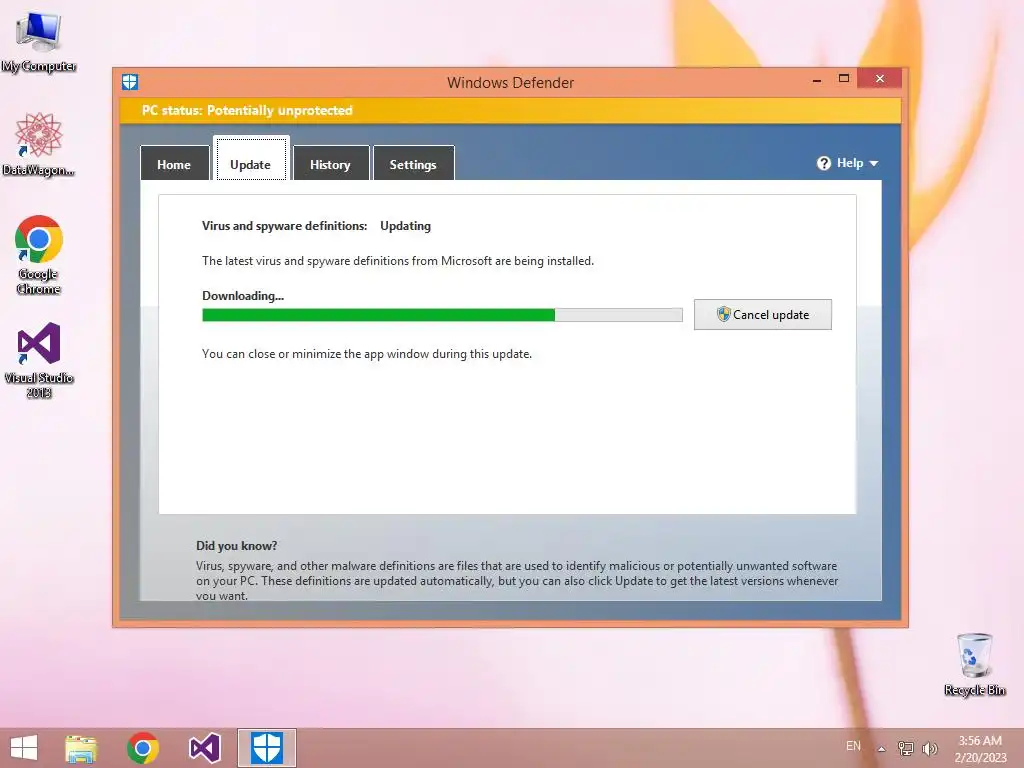Image resolution: width=1024 pixels, height=768 pixels.
Task: Launch Google Chrome from the desktop
Action: 39,255
